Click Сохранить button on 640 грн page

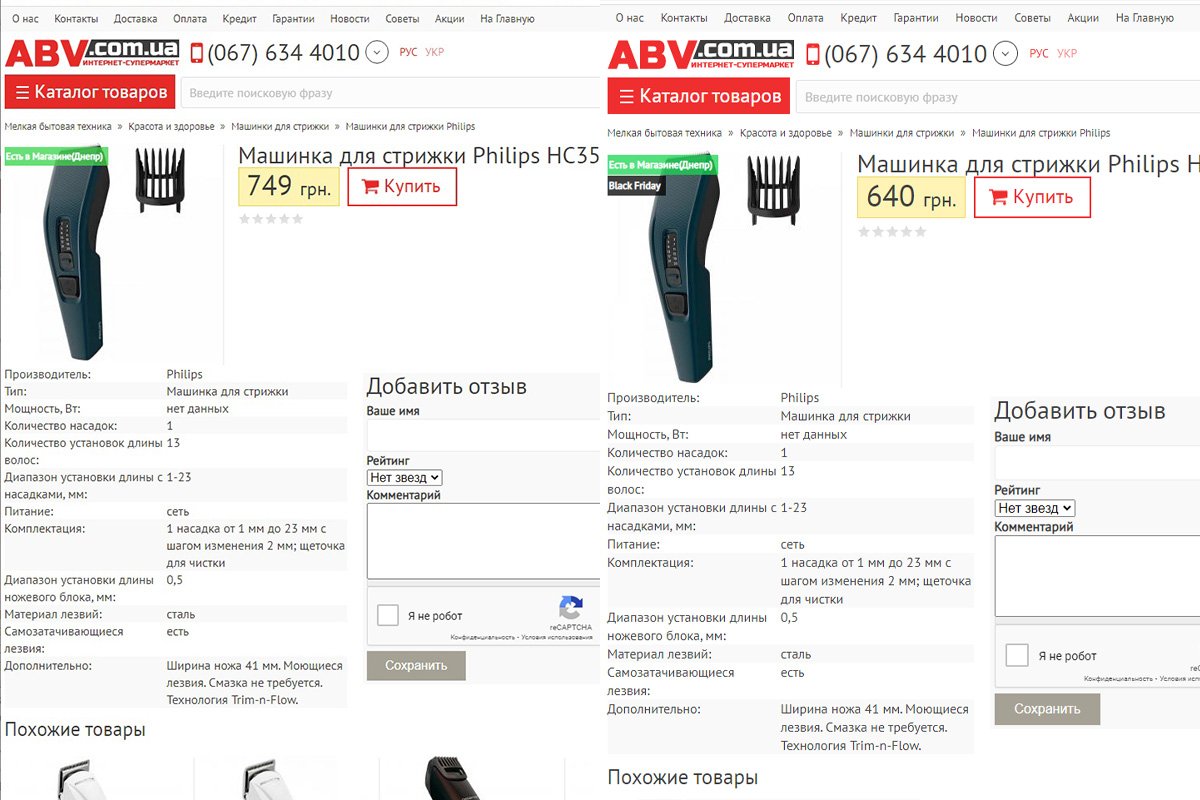[1047, 709]
